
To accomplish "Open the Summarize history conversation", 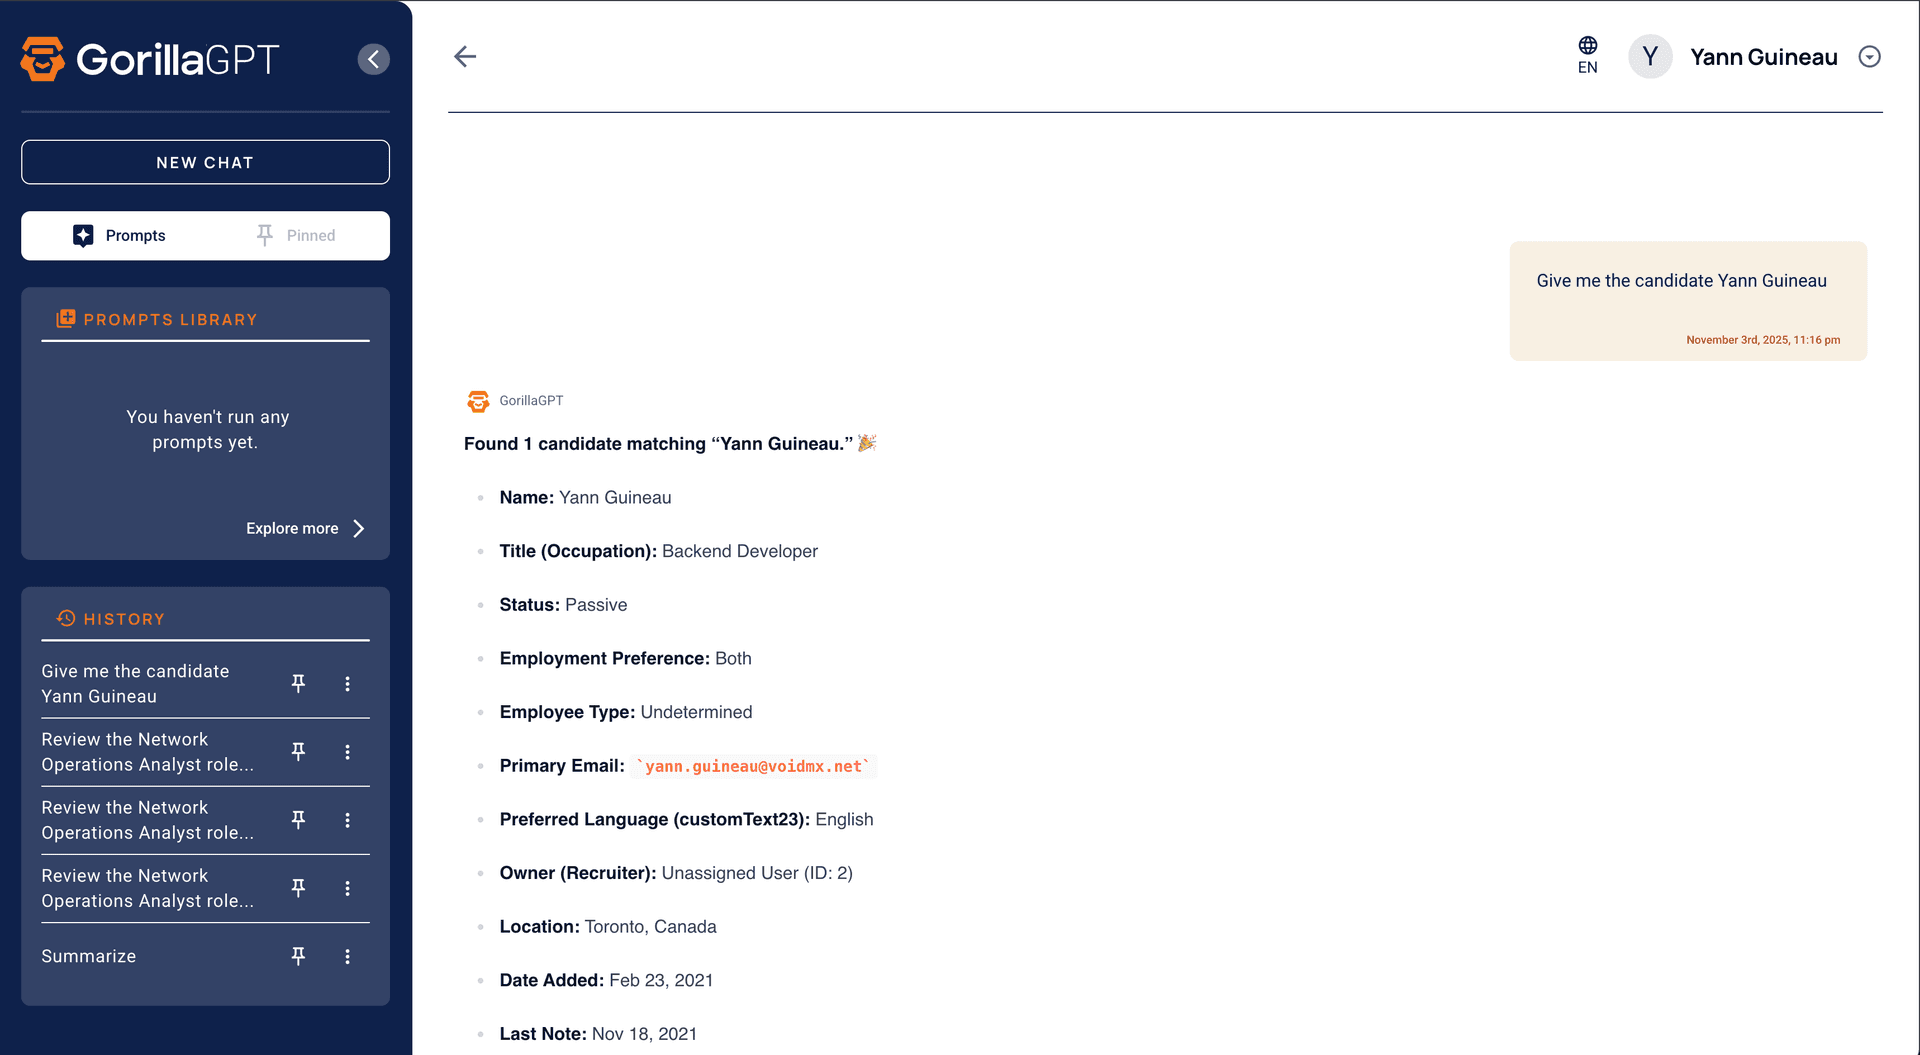I will [89, 957].
